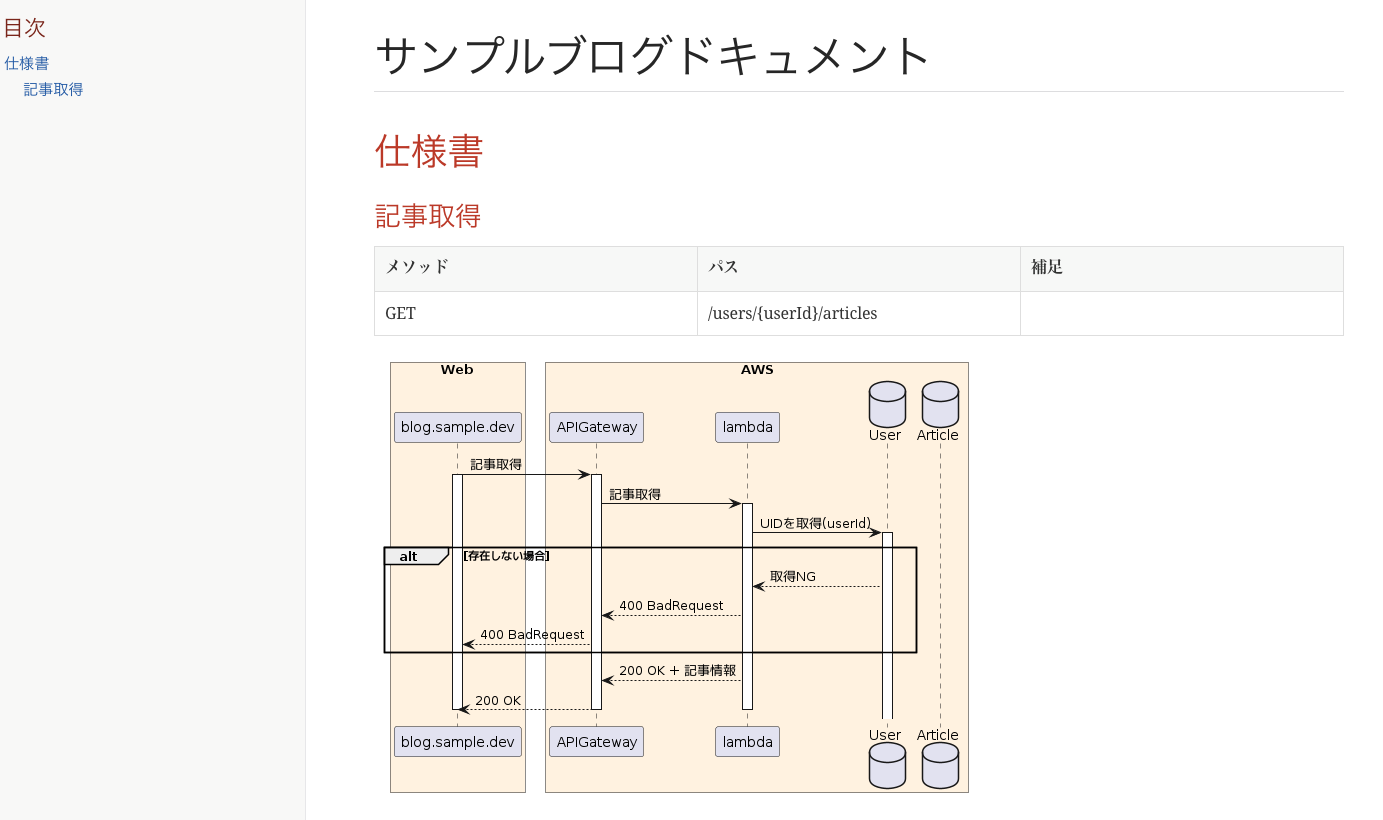The width and height of the screenshot is (1383, 820).
Task: Click the /users/{userId}/articles path cell
Action: point(792,313)
